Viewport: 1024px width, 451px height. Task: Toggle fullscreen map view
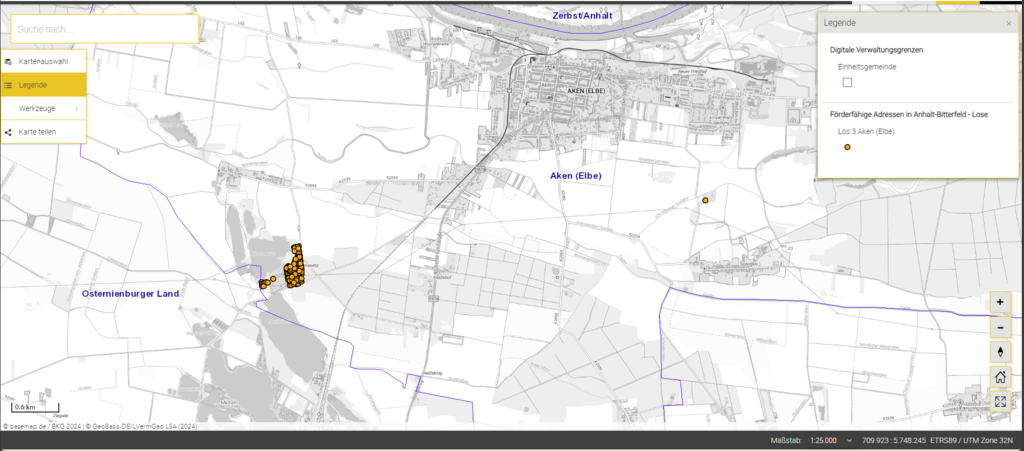[1001, 403]
